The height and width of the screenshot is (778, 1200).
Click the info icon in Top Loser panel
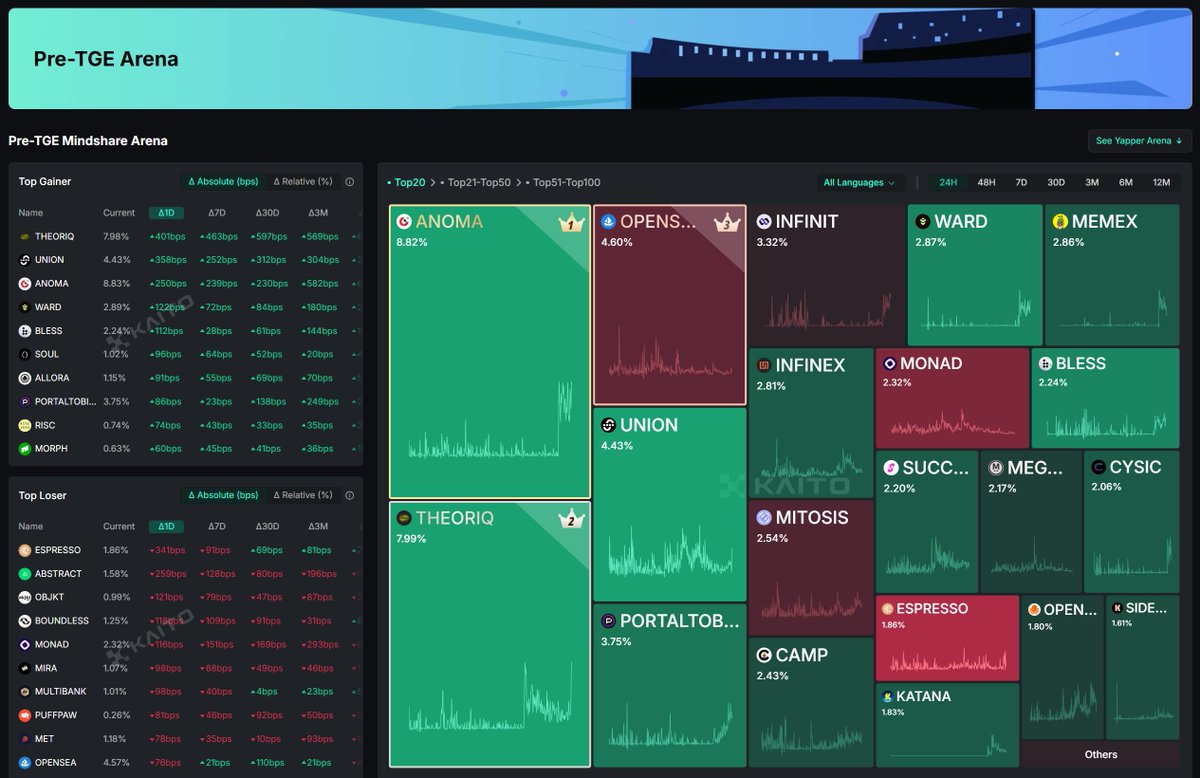click(349, 495)
